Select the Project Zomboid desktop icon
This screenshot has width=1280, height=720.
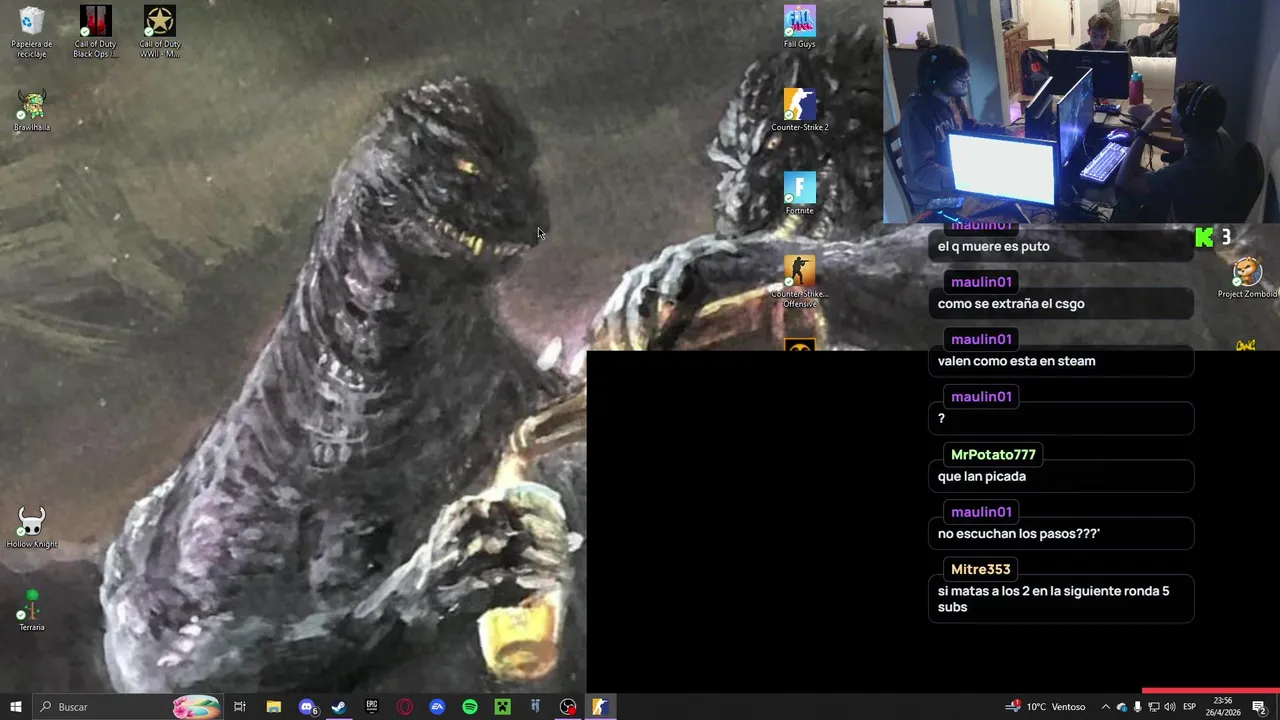1247,277
